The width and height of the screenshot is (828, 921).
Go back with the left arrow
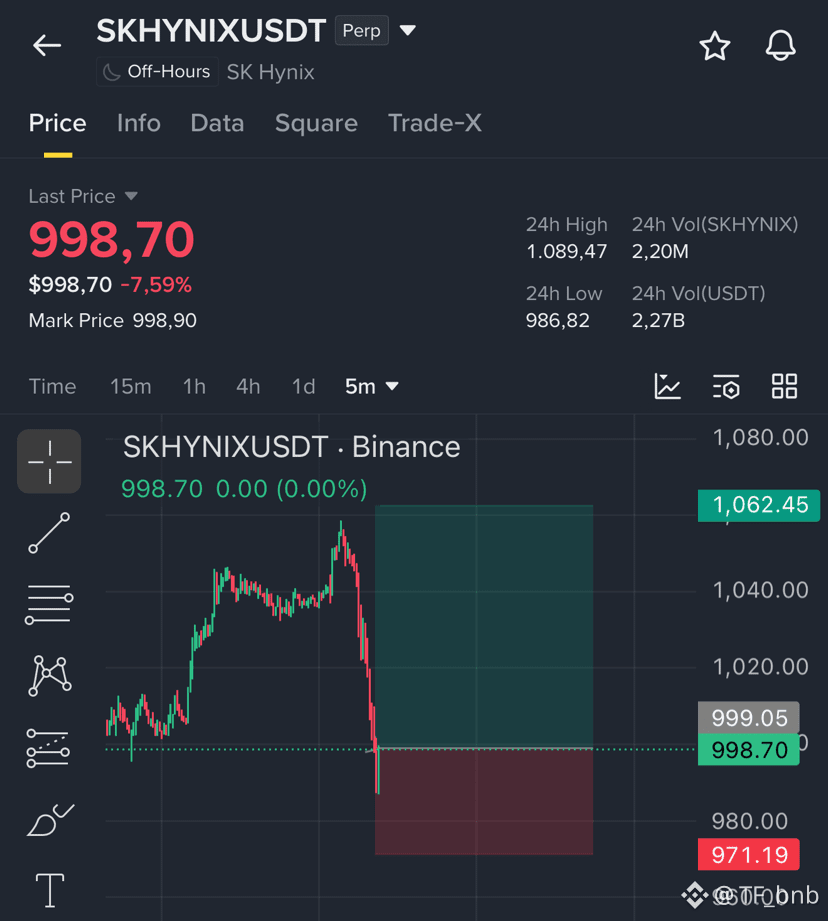47,45
